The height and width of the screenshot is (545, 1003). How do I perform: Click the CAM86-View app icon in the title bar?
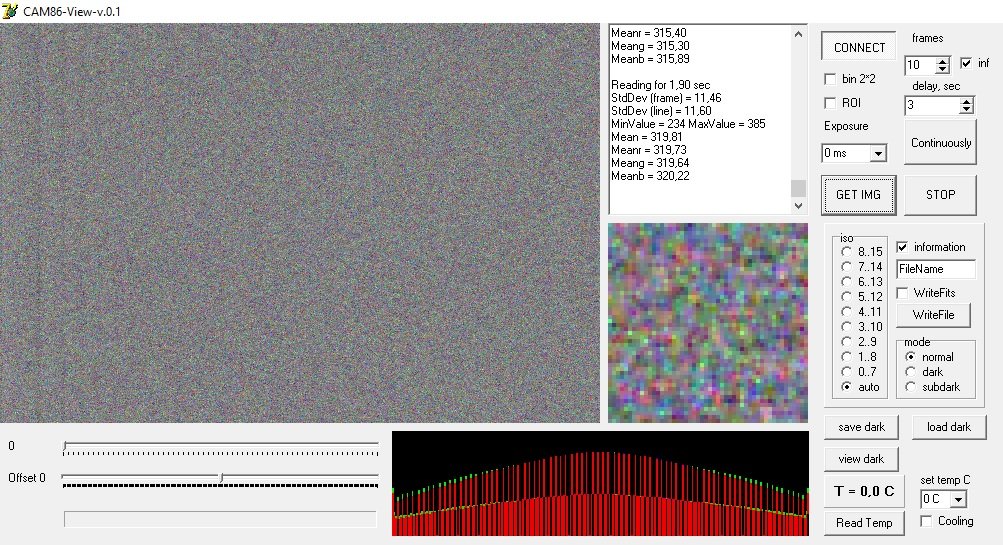pos(10,11)
